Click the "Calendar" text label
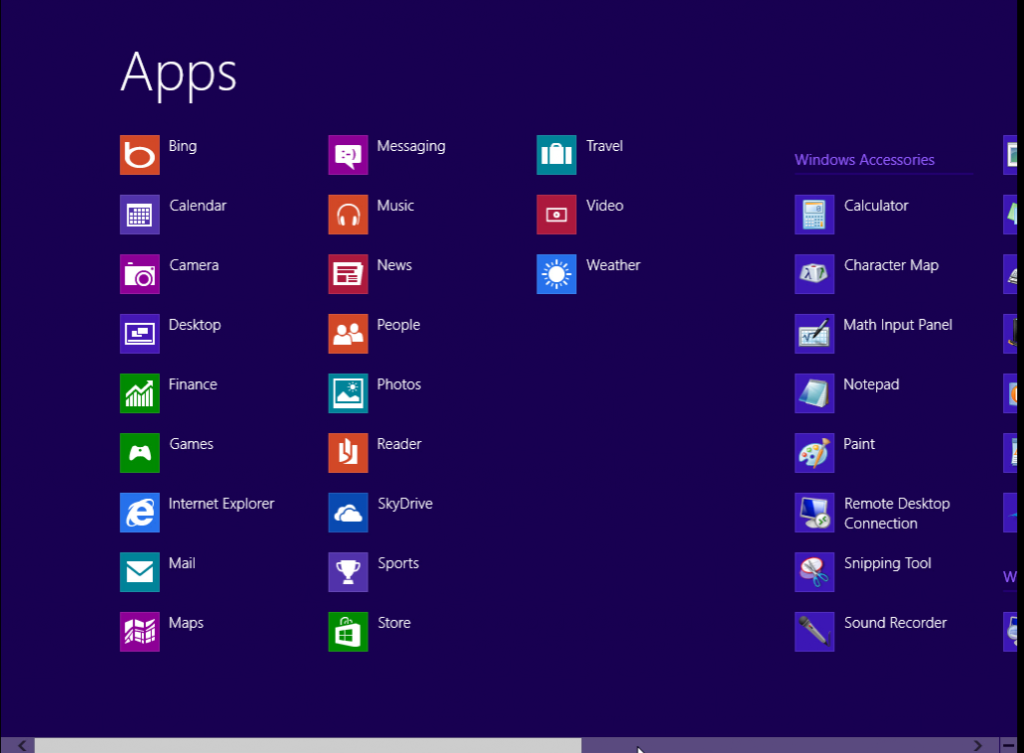 coord(198,206)
